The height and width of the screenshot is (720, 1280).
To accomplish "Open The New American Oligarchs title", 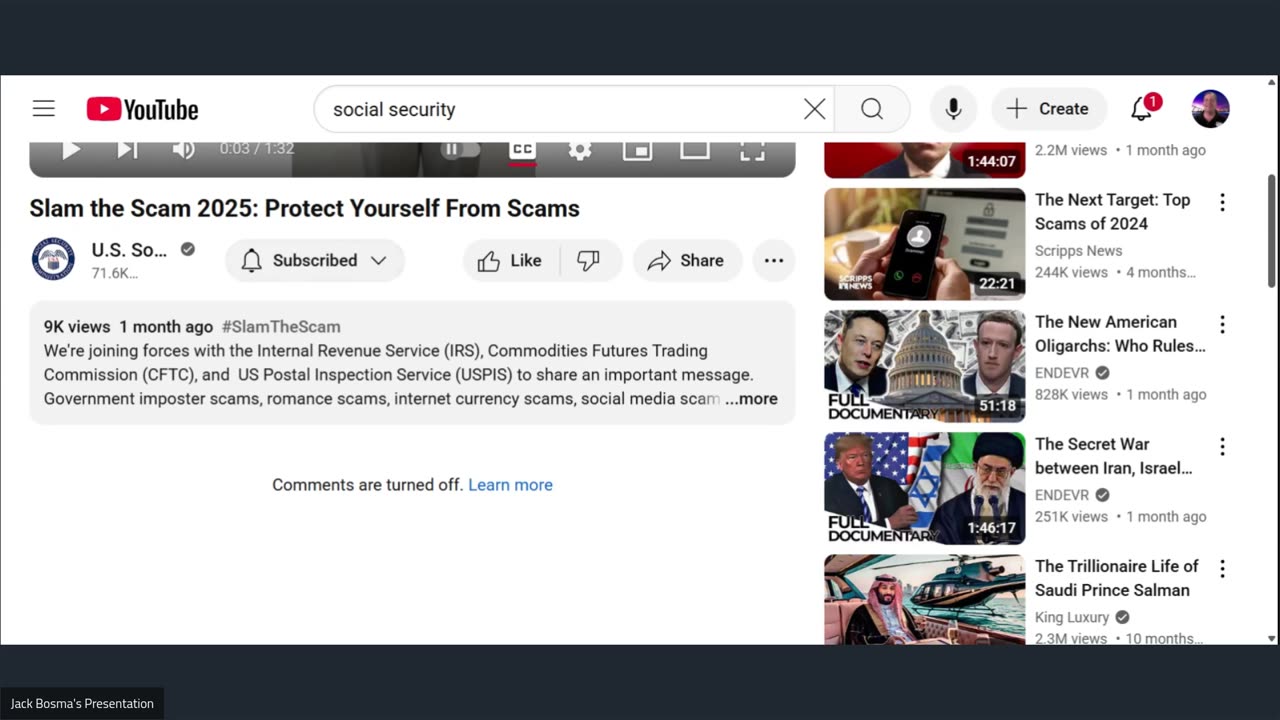I will click(1120, 334).
